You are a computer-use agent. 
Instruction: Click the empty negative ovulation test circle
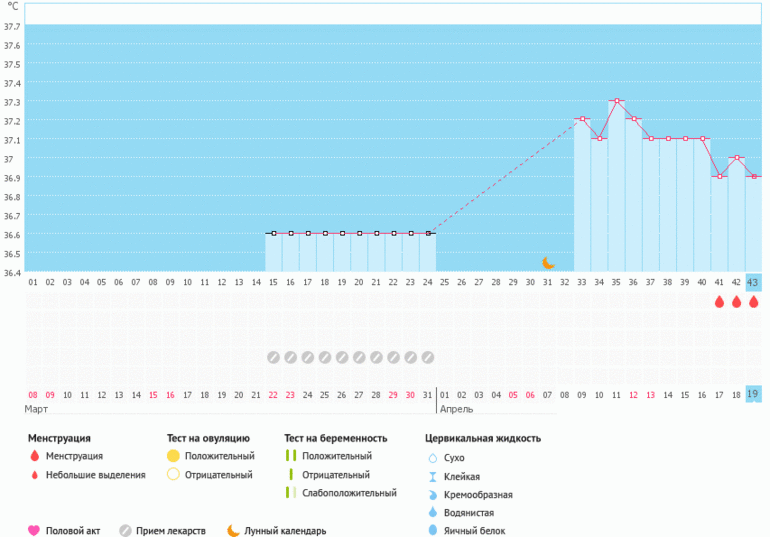173,474
